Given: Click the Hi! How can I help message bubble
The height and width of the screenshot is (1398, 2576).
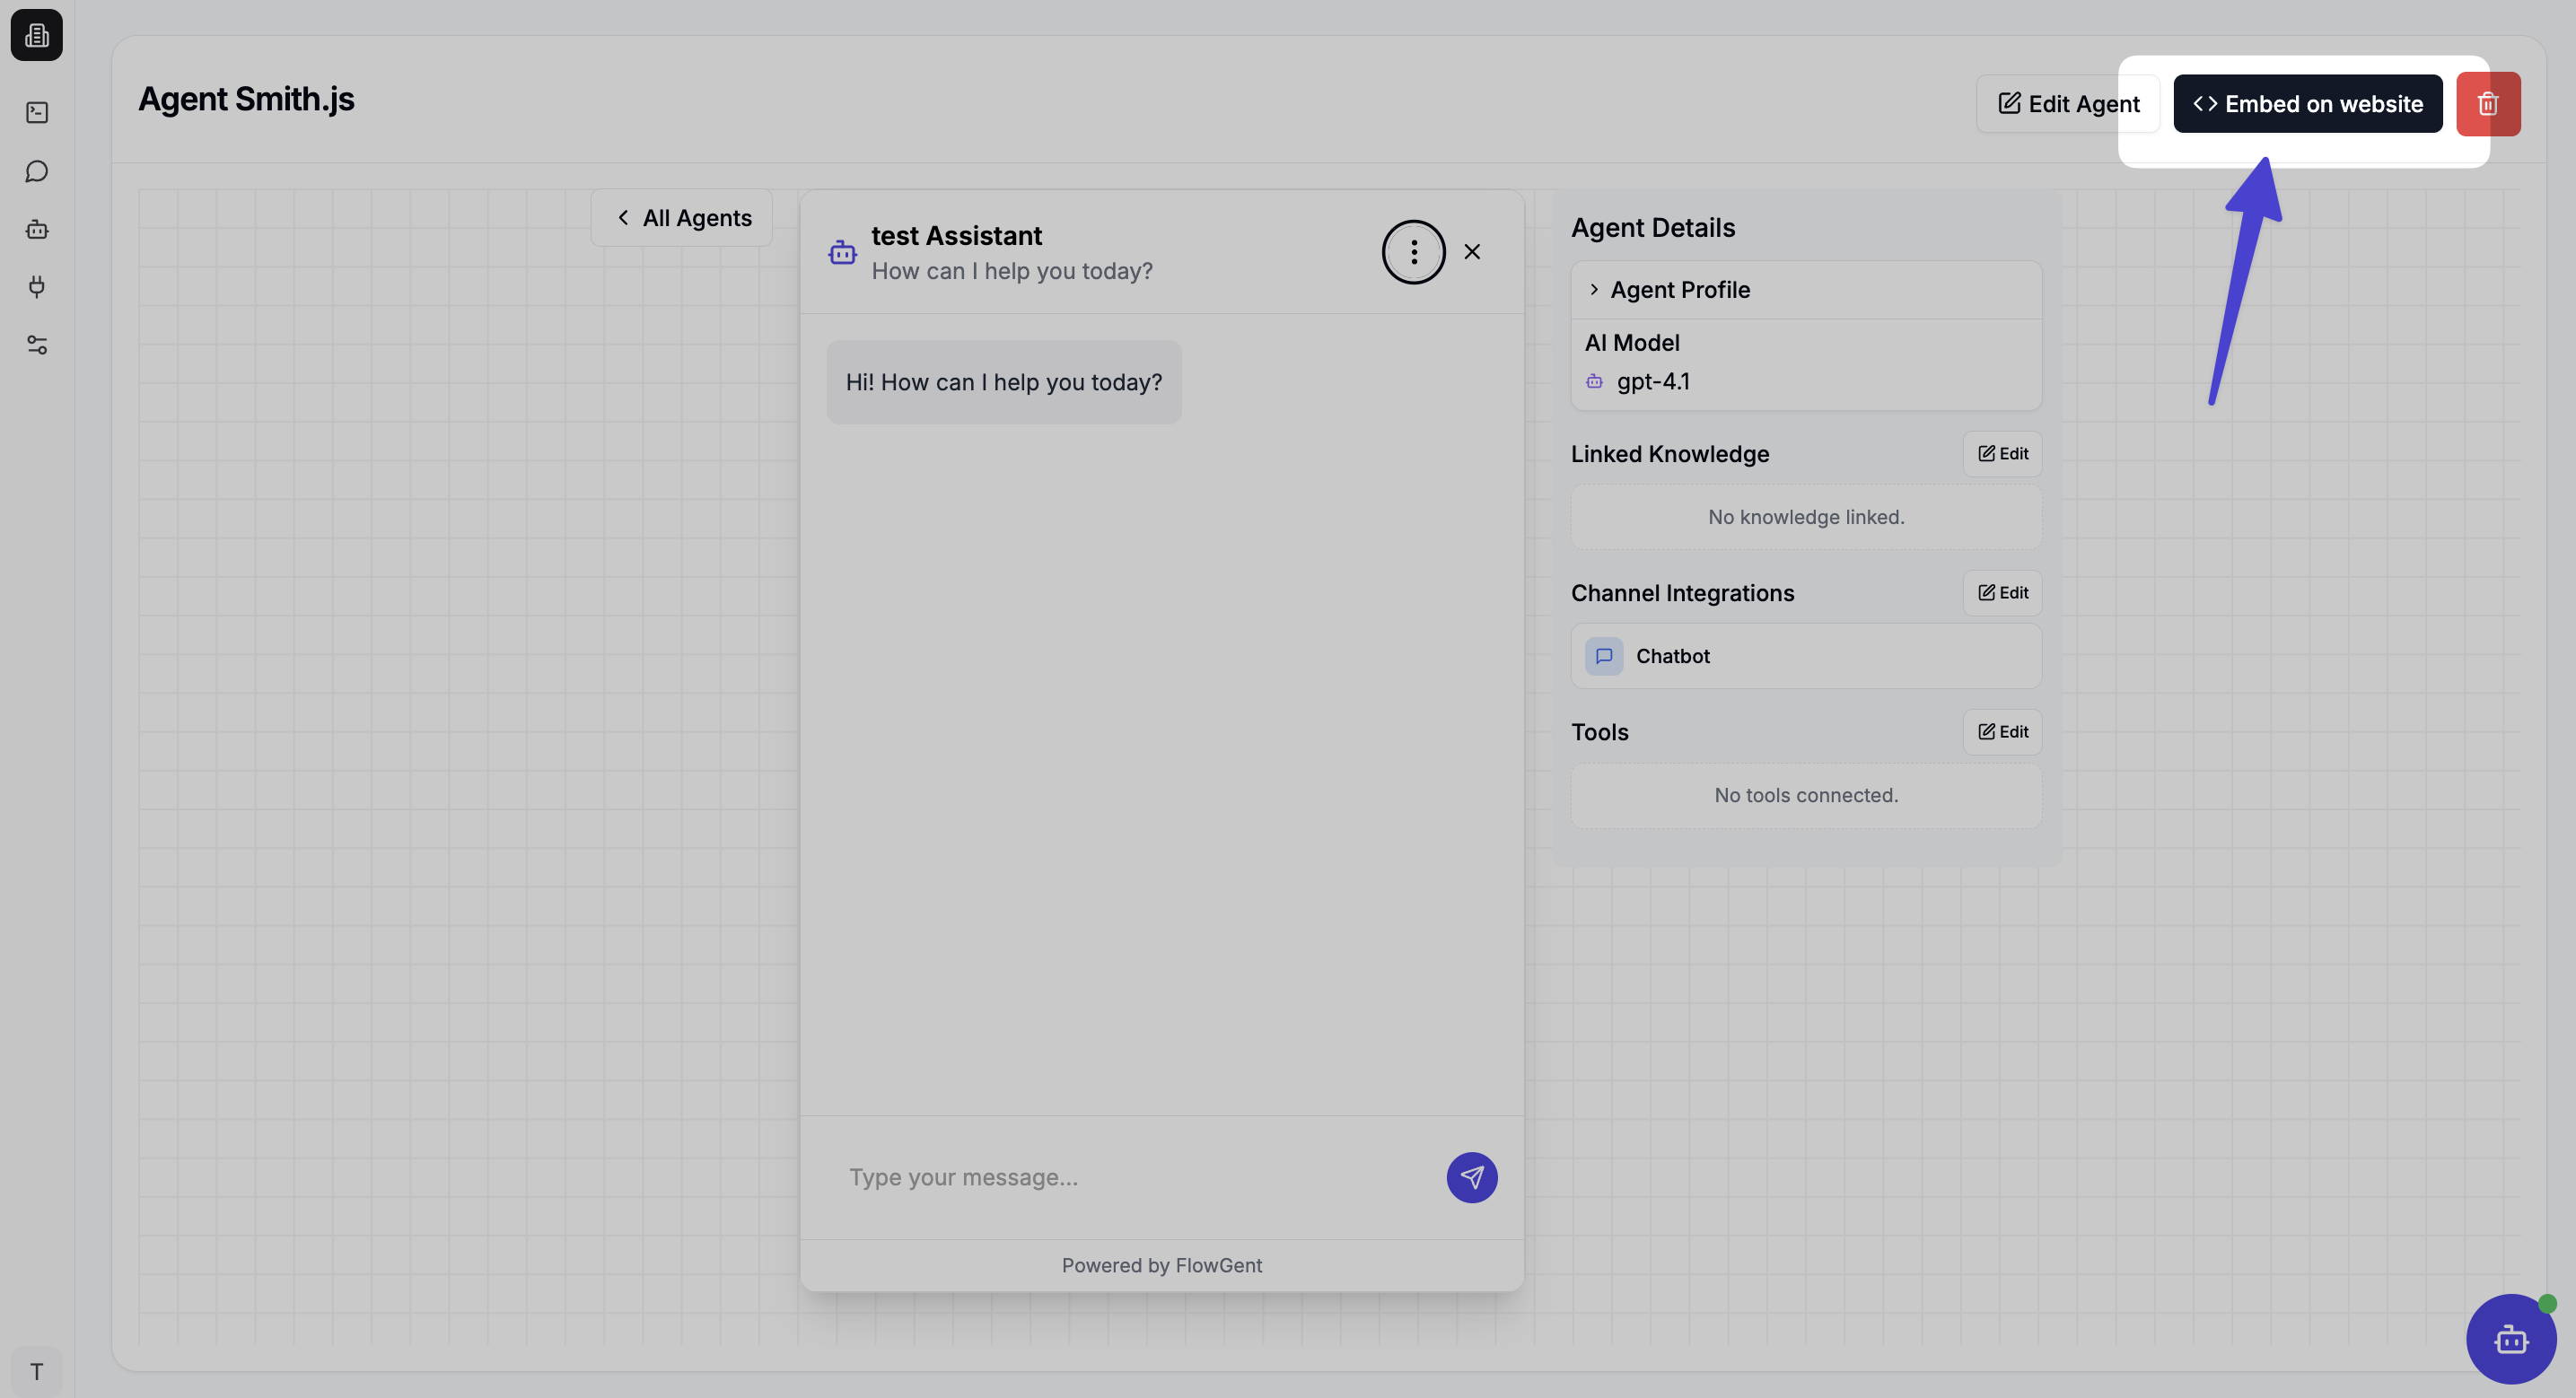Looking at the screenshot, I should pos(1004,383).
